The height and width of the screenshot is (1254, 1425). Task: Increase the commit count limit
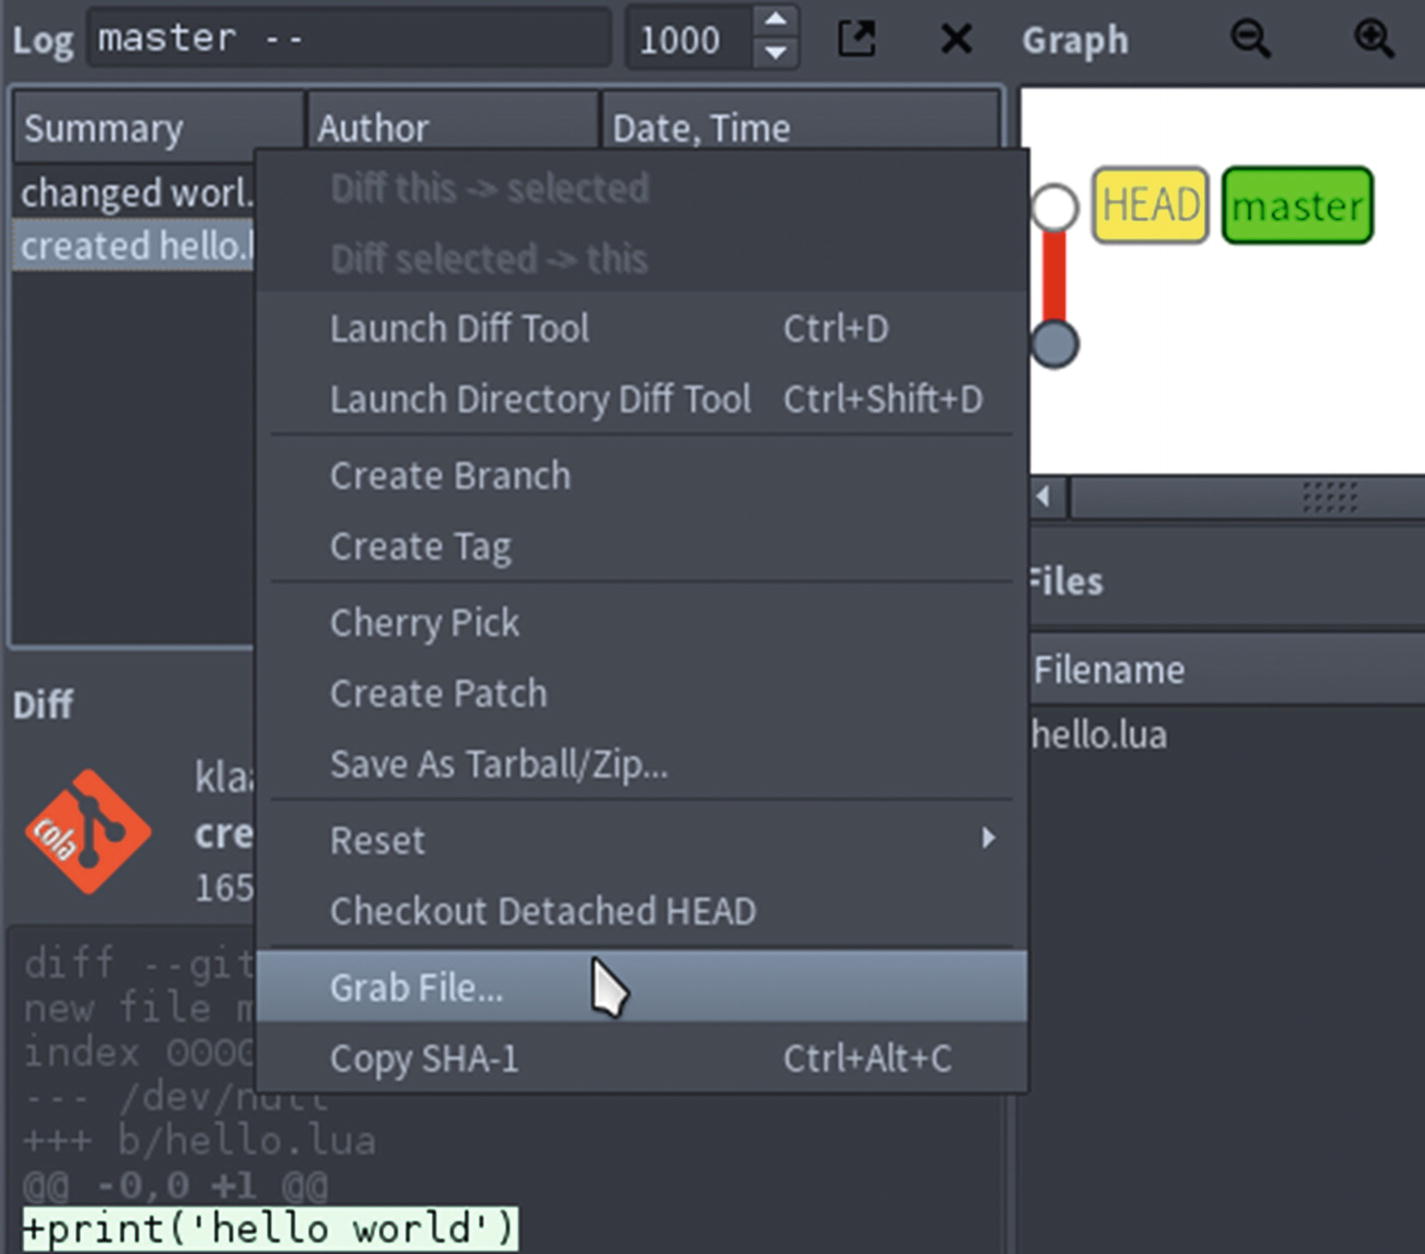(775, 20)
